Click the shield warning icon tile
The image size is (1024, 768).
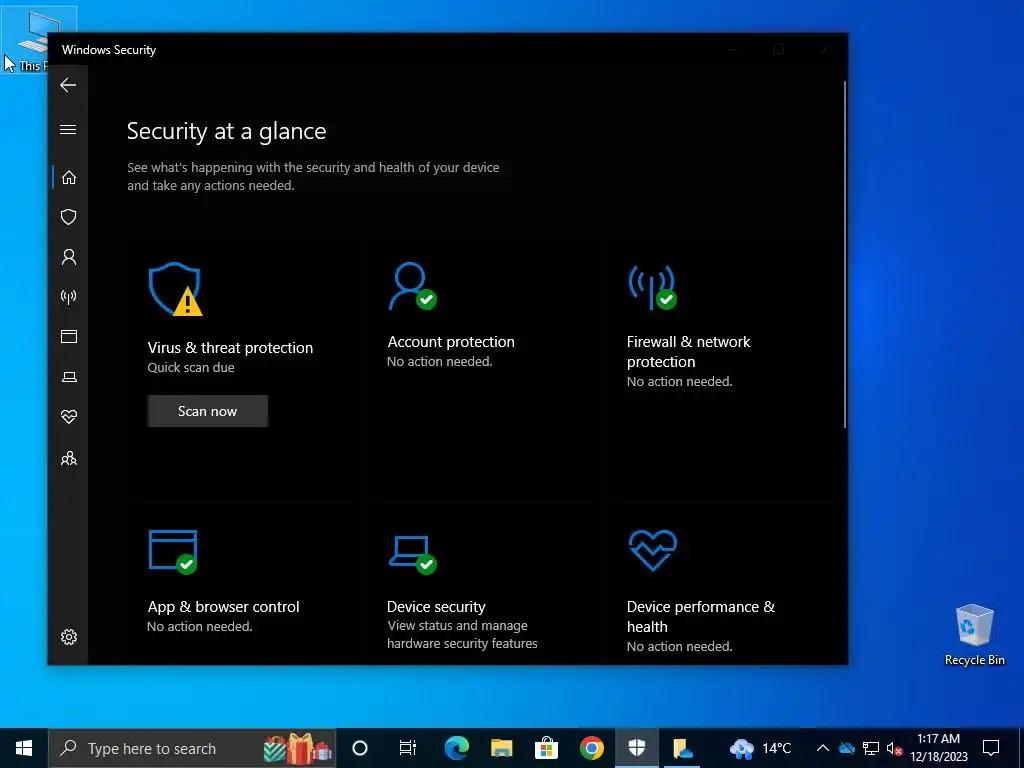175,289
